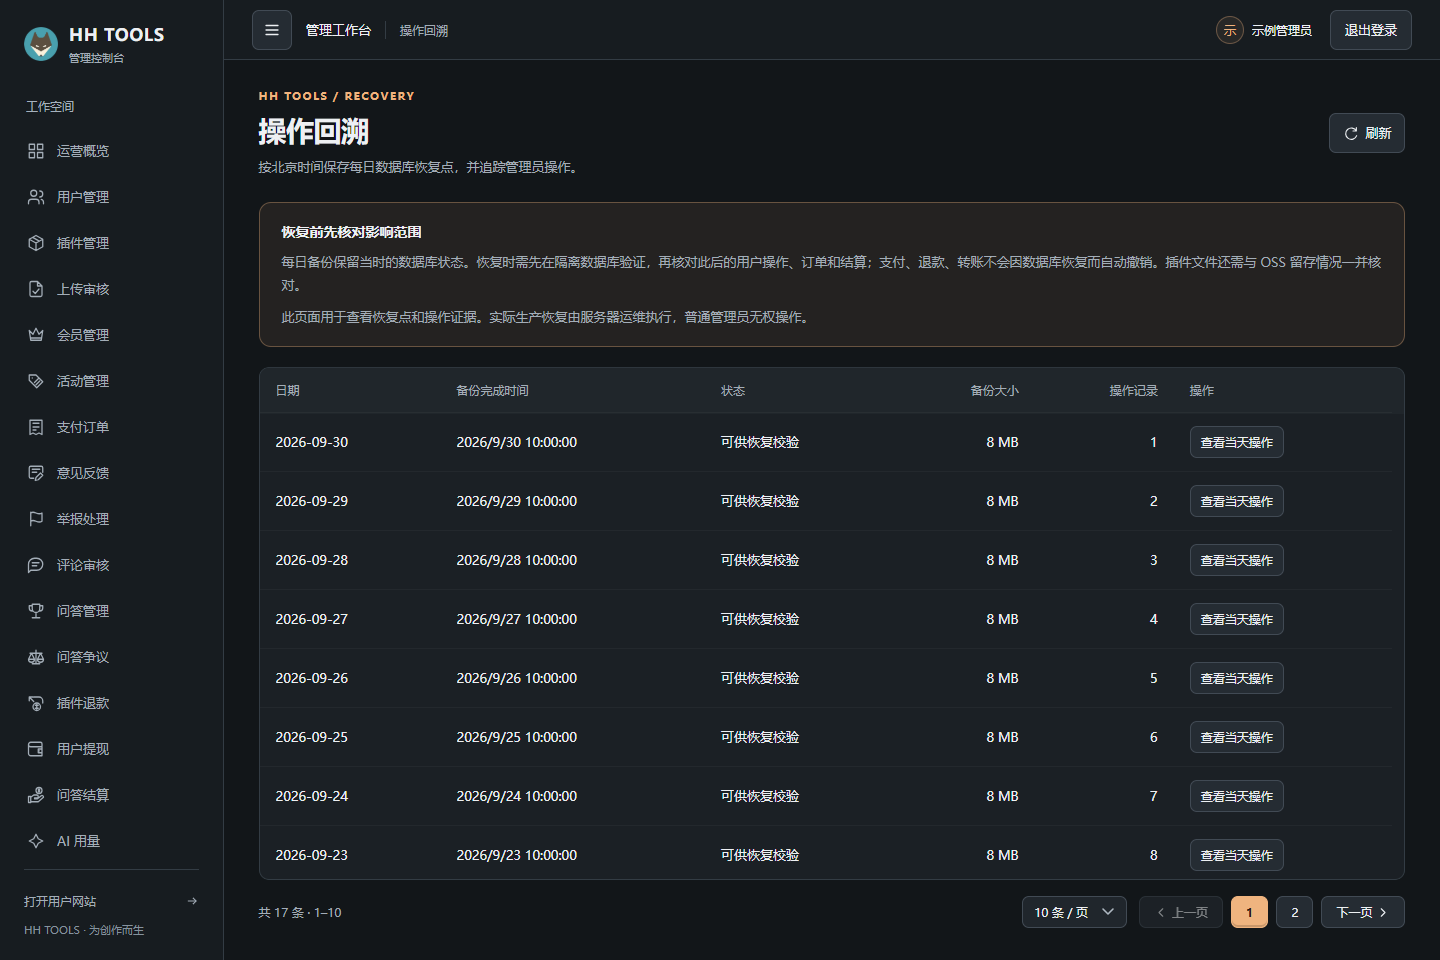Click 查看当天操作 for 2026-09-28

pyautogui.click(x=1237, y=560)
